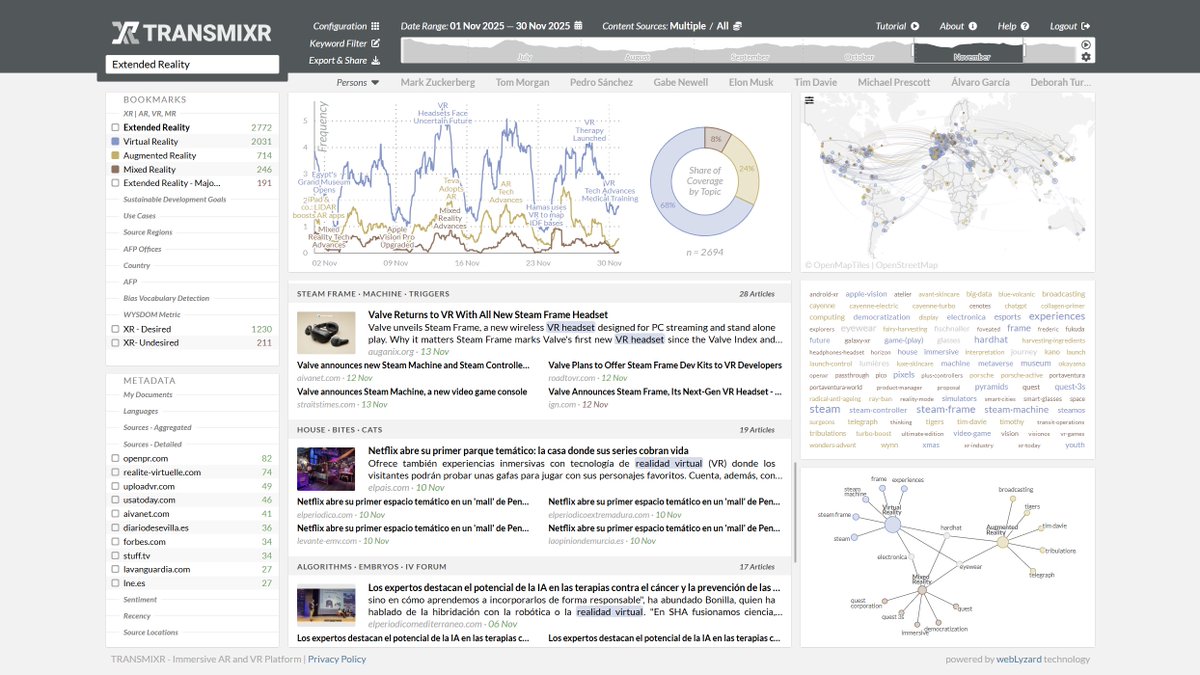1200x675 pixels.
Task: Select Tom Morgan in persons bar
Action: pos(524,83)
